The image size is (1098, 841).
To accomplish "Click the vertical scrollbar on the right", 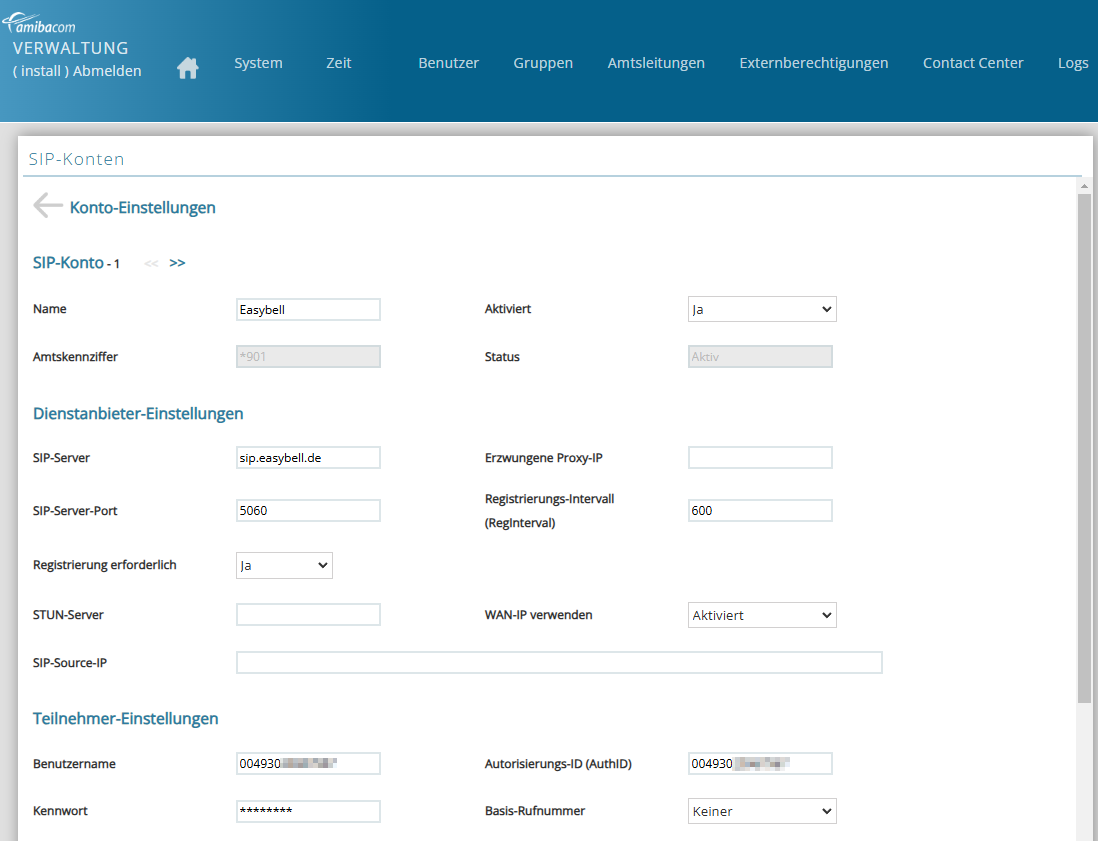I will (x=1084, y=450).
